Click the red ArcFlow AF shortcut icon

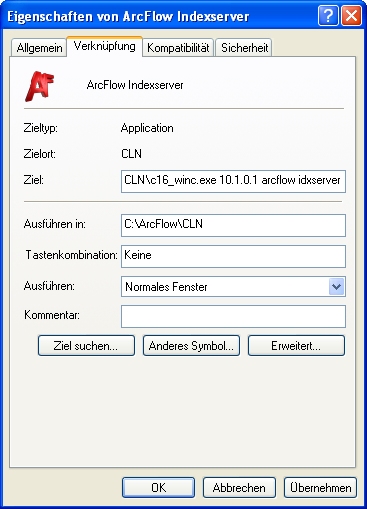tap(39, 86)
